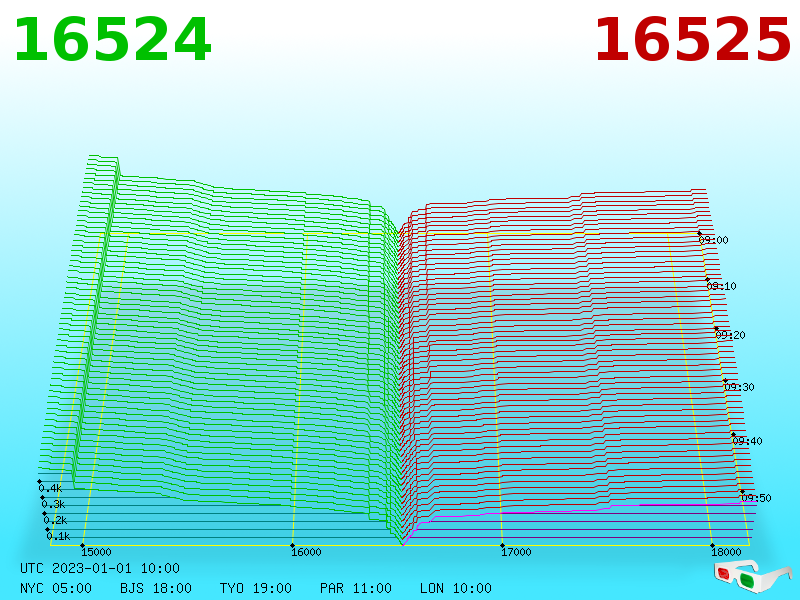Click the 0.3k volume axis label
This screenshot has height=600, width=800.
[x=53, y=505]
